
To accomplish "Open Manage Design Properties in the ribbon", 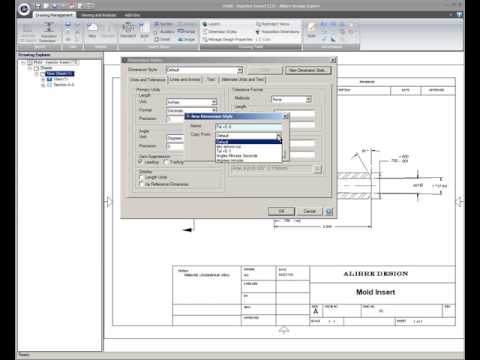I will pos(228,39).
